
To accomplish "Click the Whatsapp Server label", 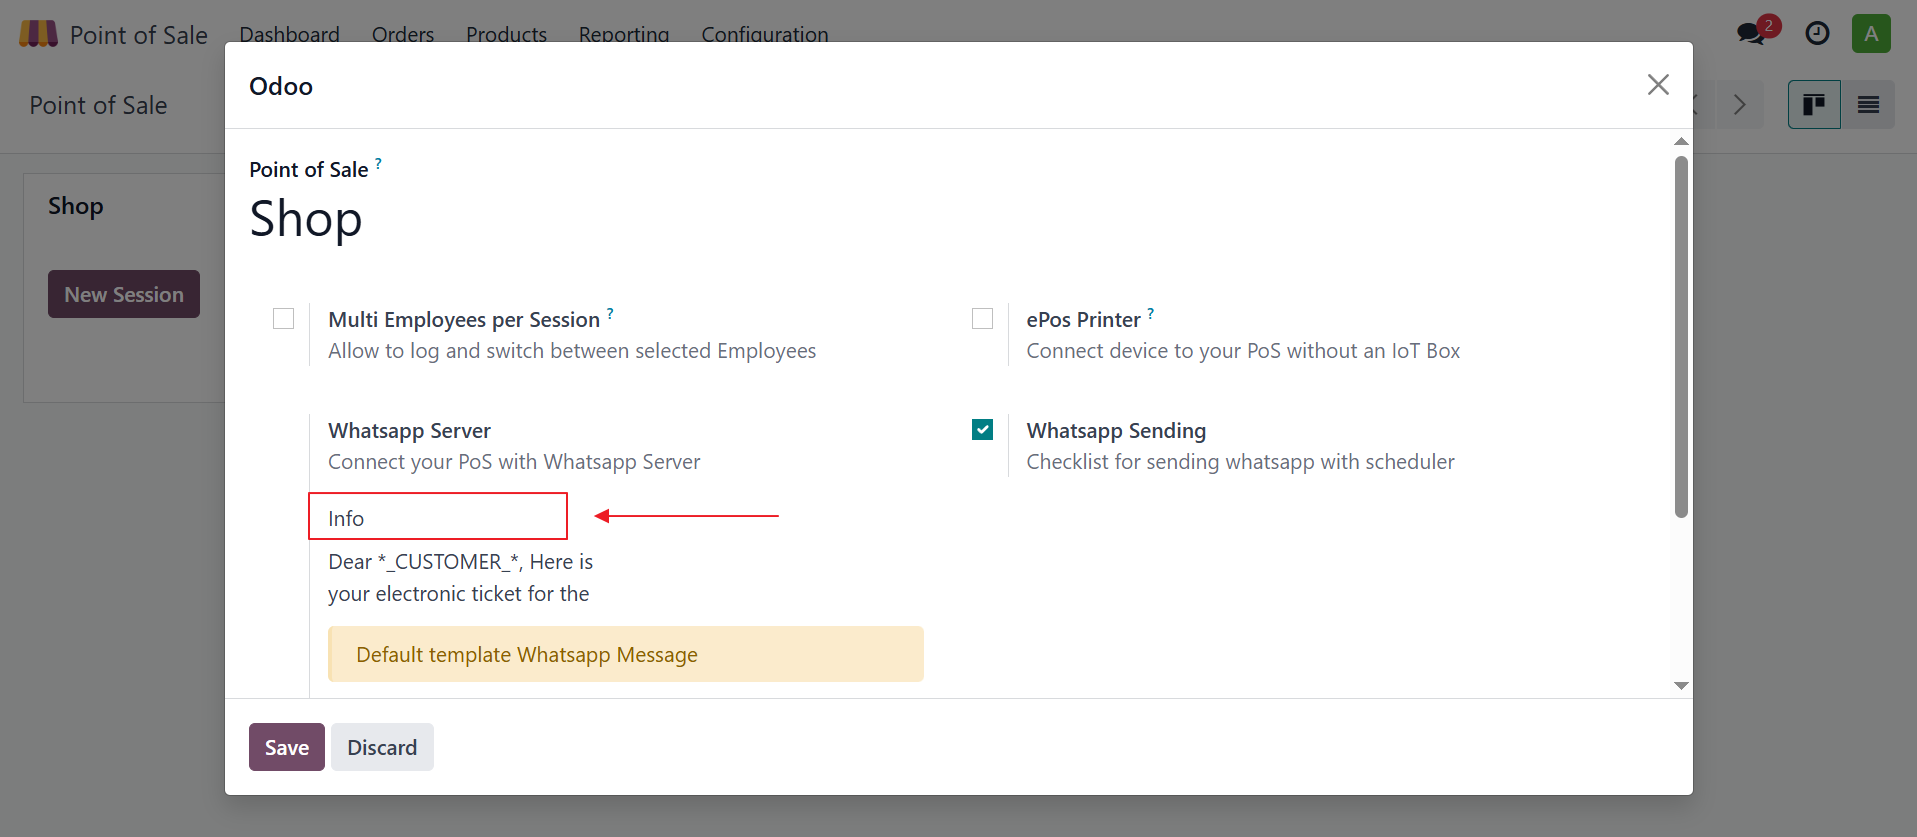I will click(409, 430).
